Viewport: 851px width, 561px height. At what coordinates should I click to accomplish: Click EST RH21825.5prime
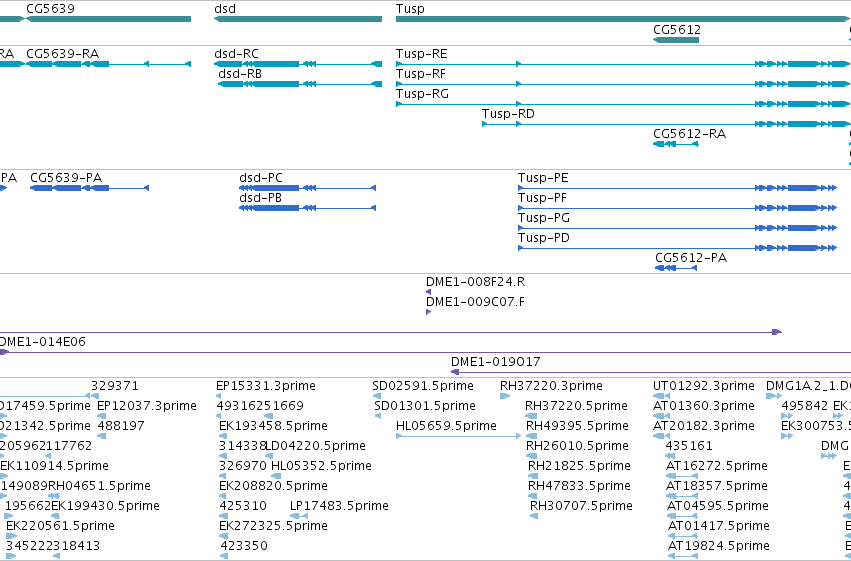[579, 466]
